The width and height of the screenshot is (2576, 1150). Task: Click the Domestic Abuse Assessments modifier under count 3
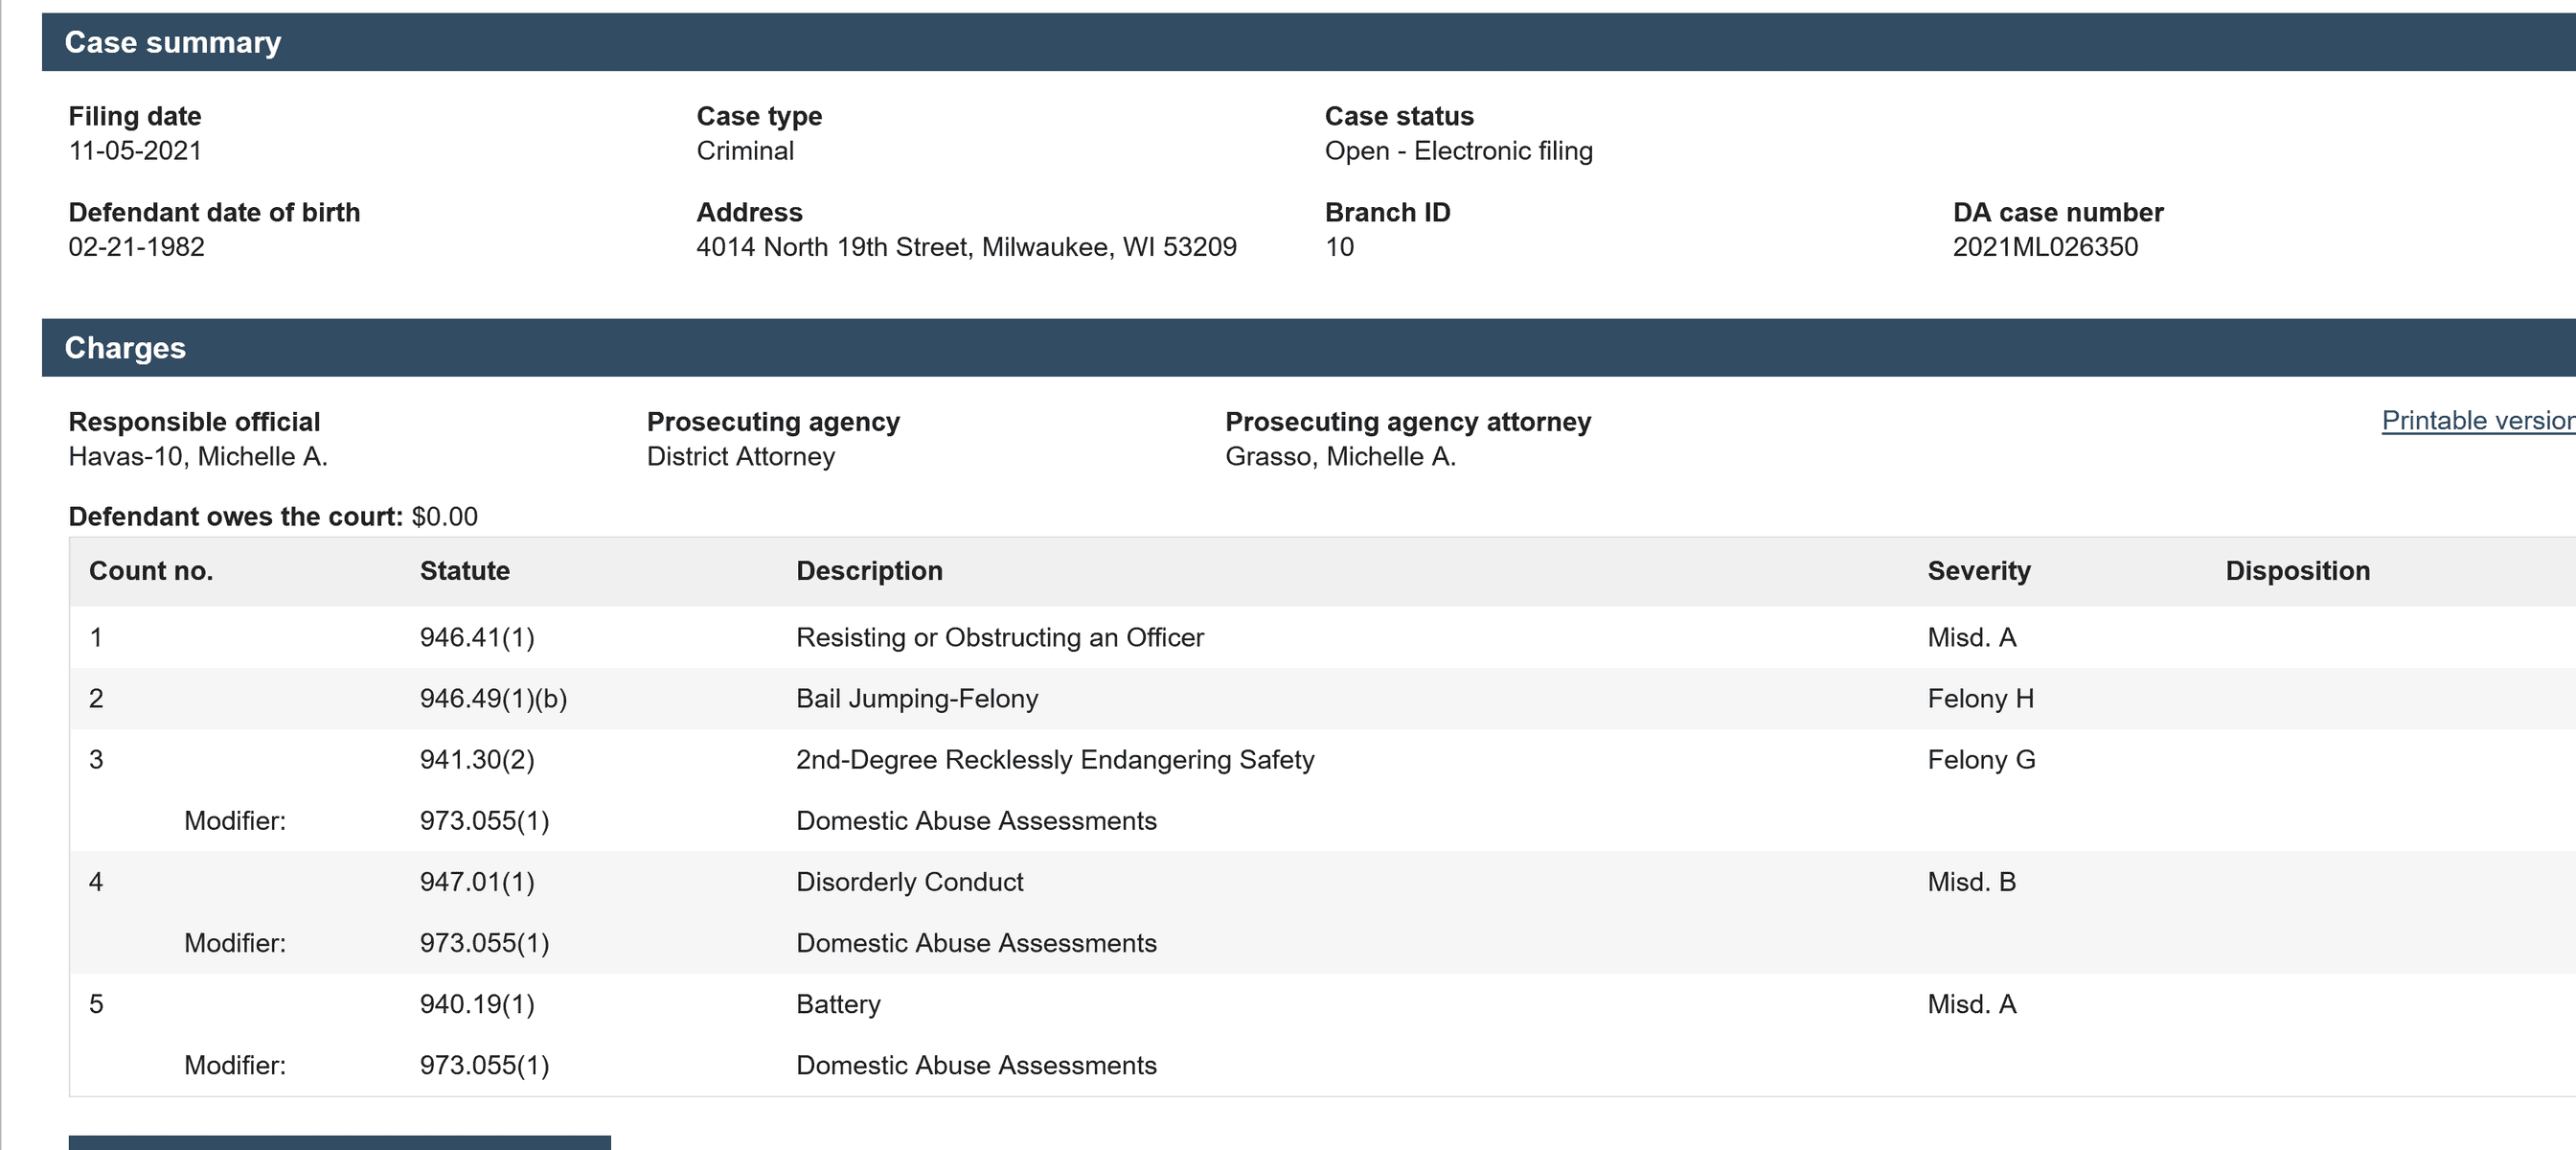(976, 821)
